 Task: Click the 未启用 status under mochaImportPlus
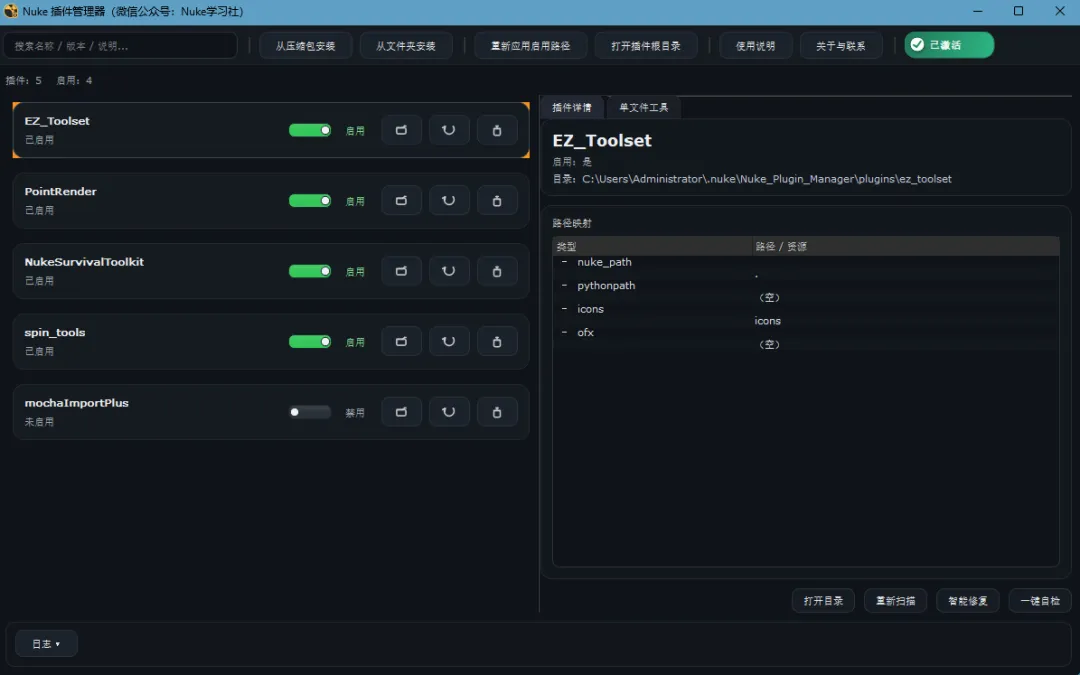tap(39, 422)
